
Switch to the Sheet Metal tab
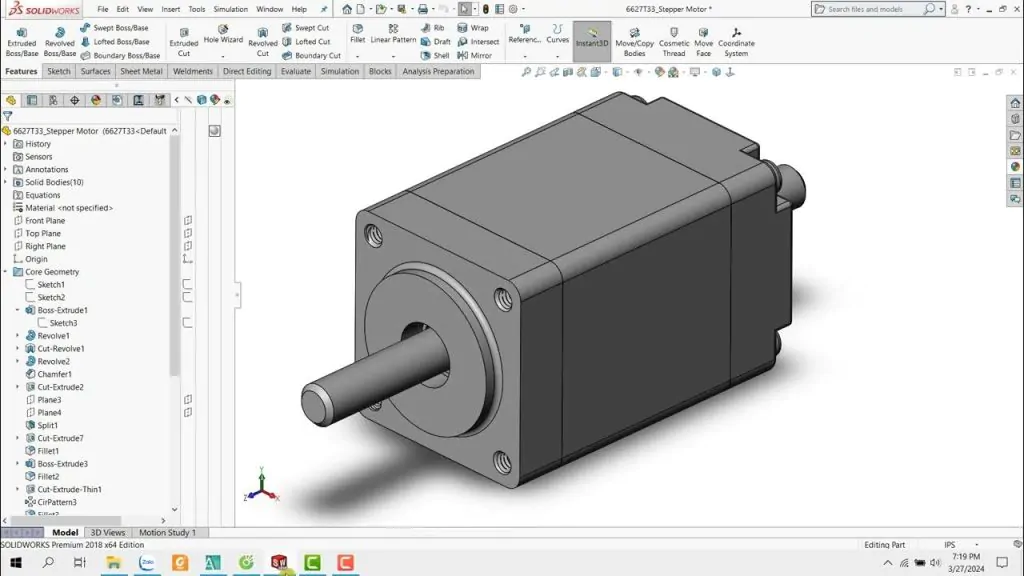coord(141,71)
